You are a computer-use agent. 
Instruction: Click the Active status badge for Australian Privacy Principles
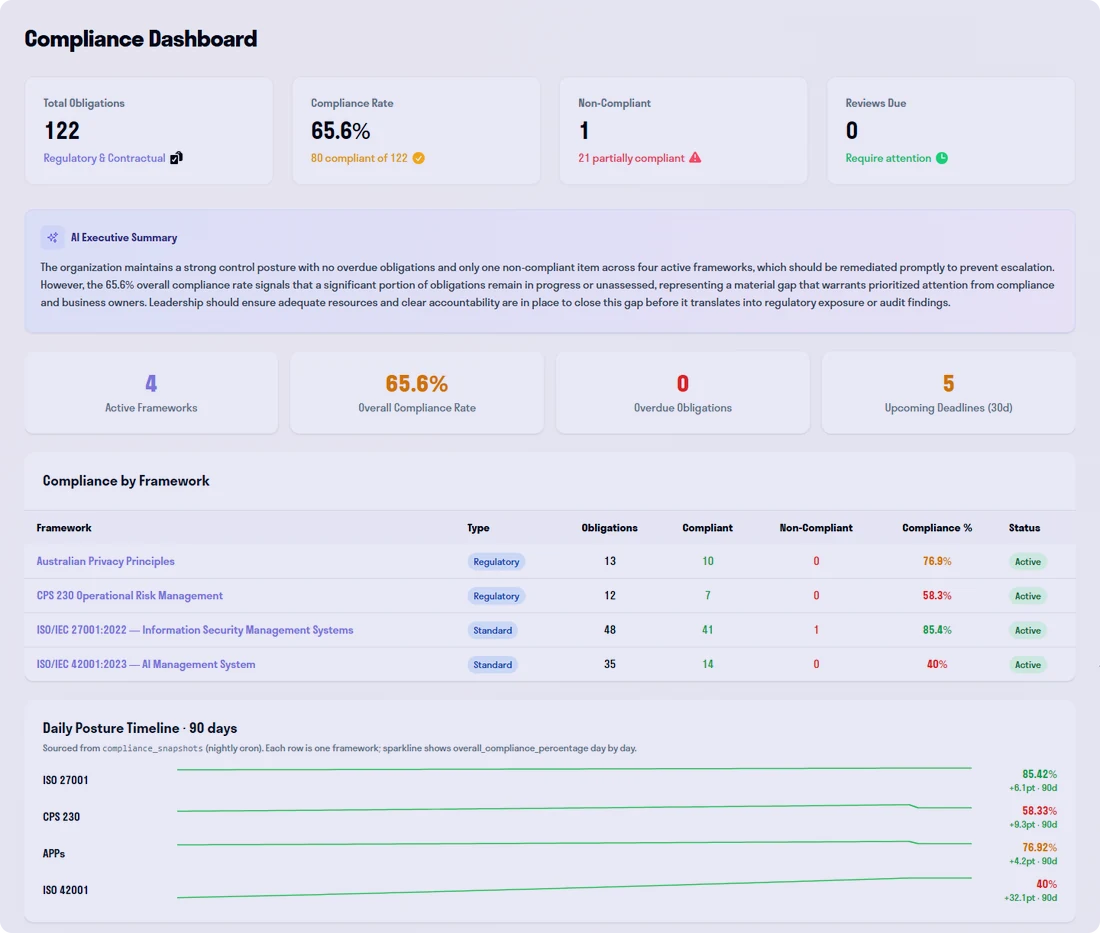tap(1028, 562)
